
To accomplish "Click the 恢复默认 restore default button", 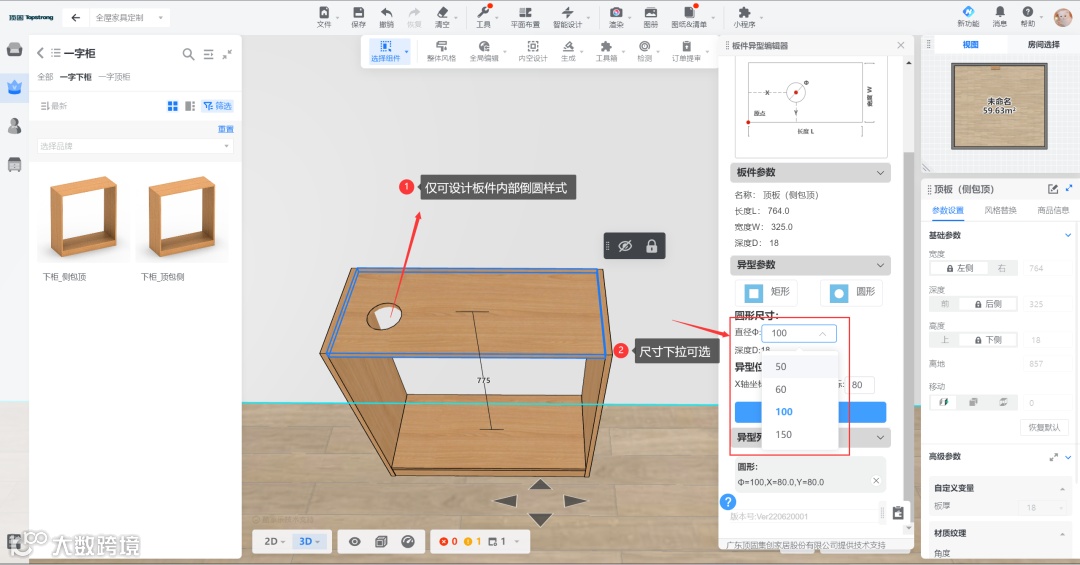I will click(x=1044, y=427).
